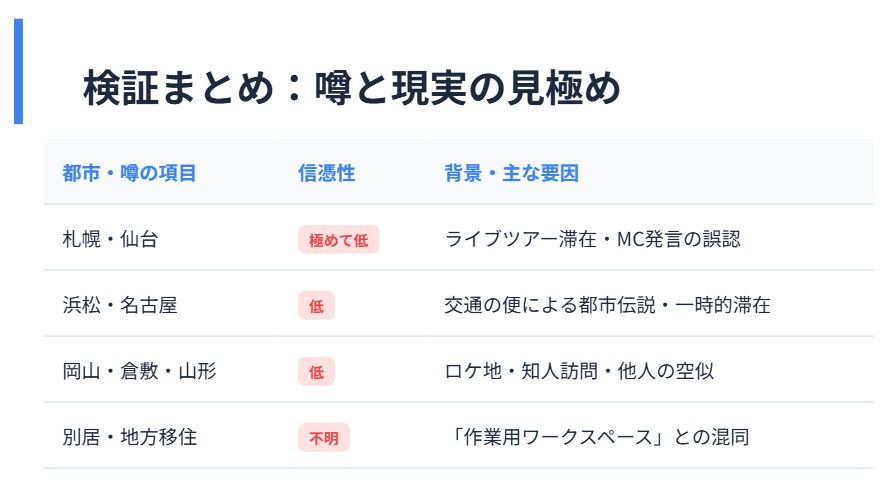Click the 背景・主な要因 column header
Screen dimensions: 895x497
(x=512, y=173)
